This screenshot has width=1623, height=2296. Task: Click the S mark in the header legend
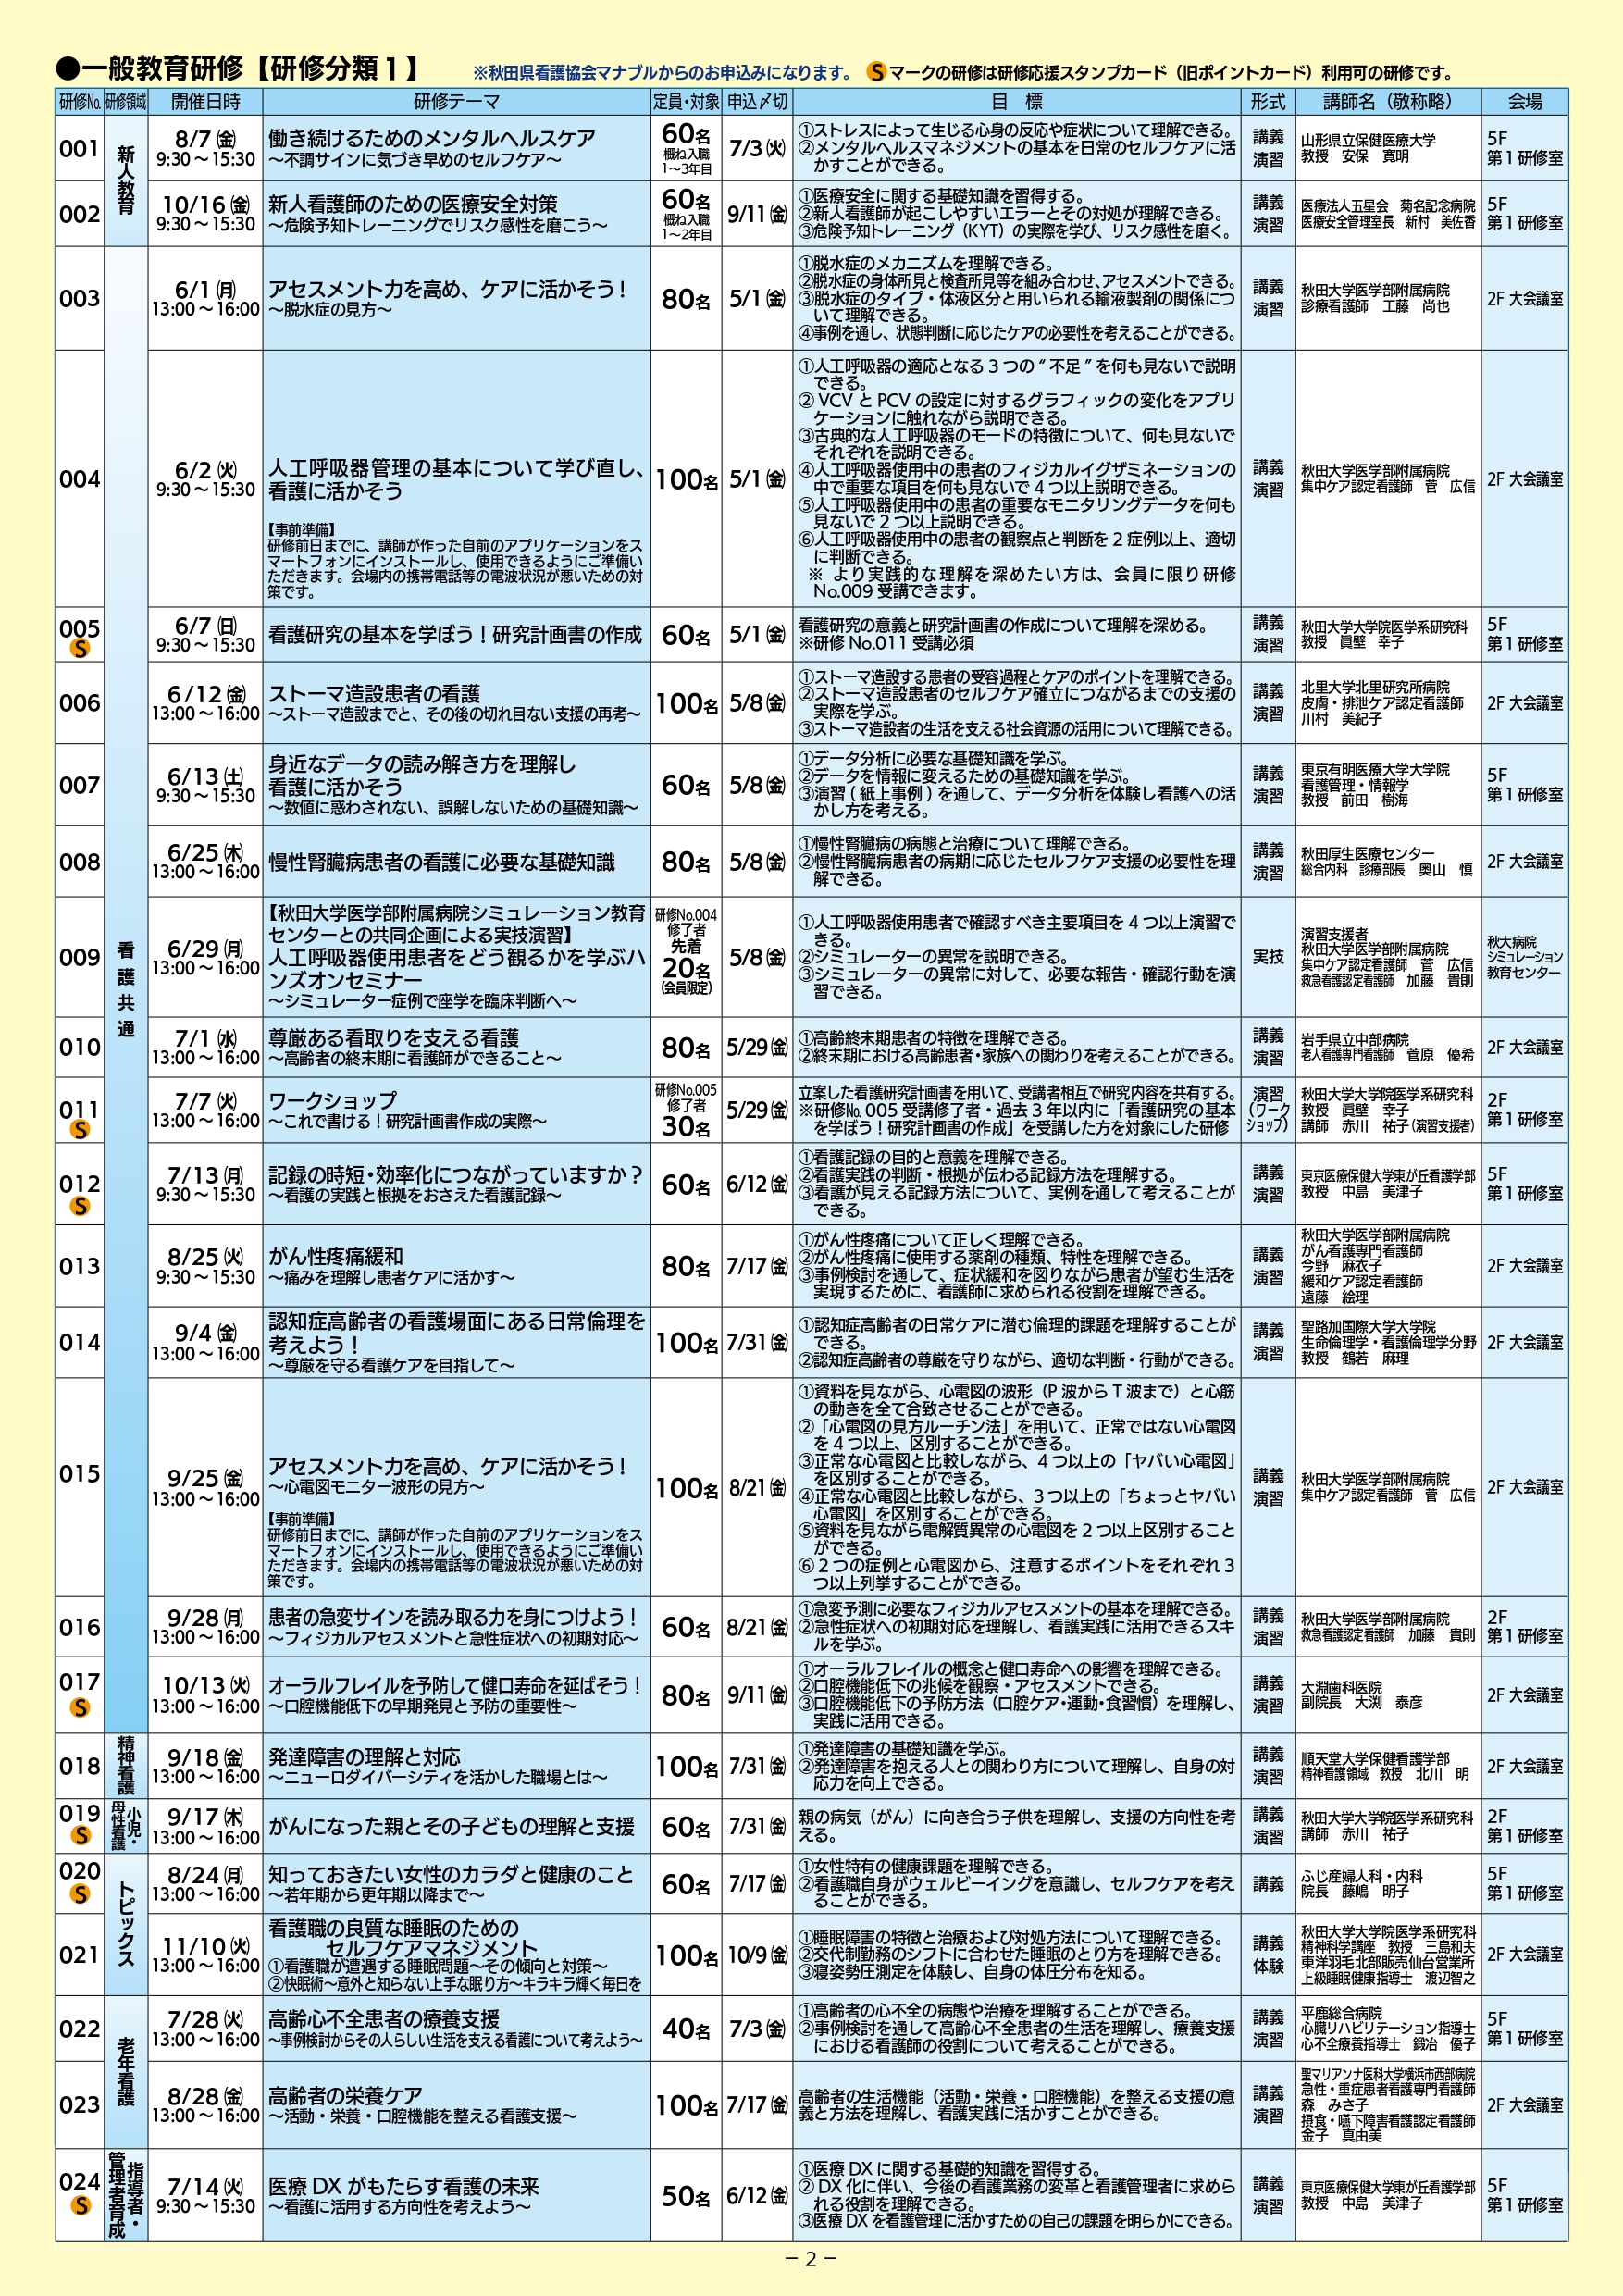[x=876, y=72]
